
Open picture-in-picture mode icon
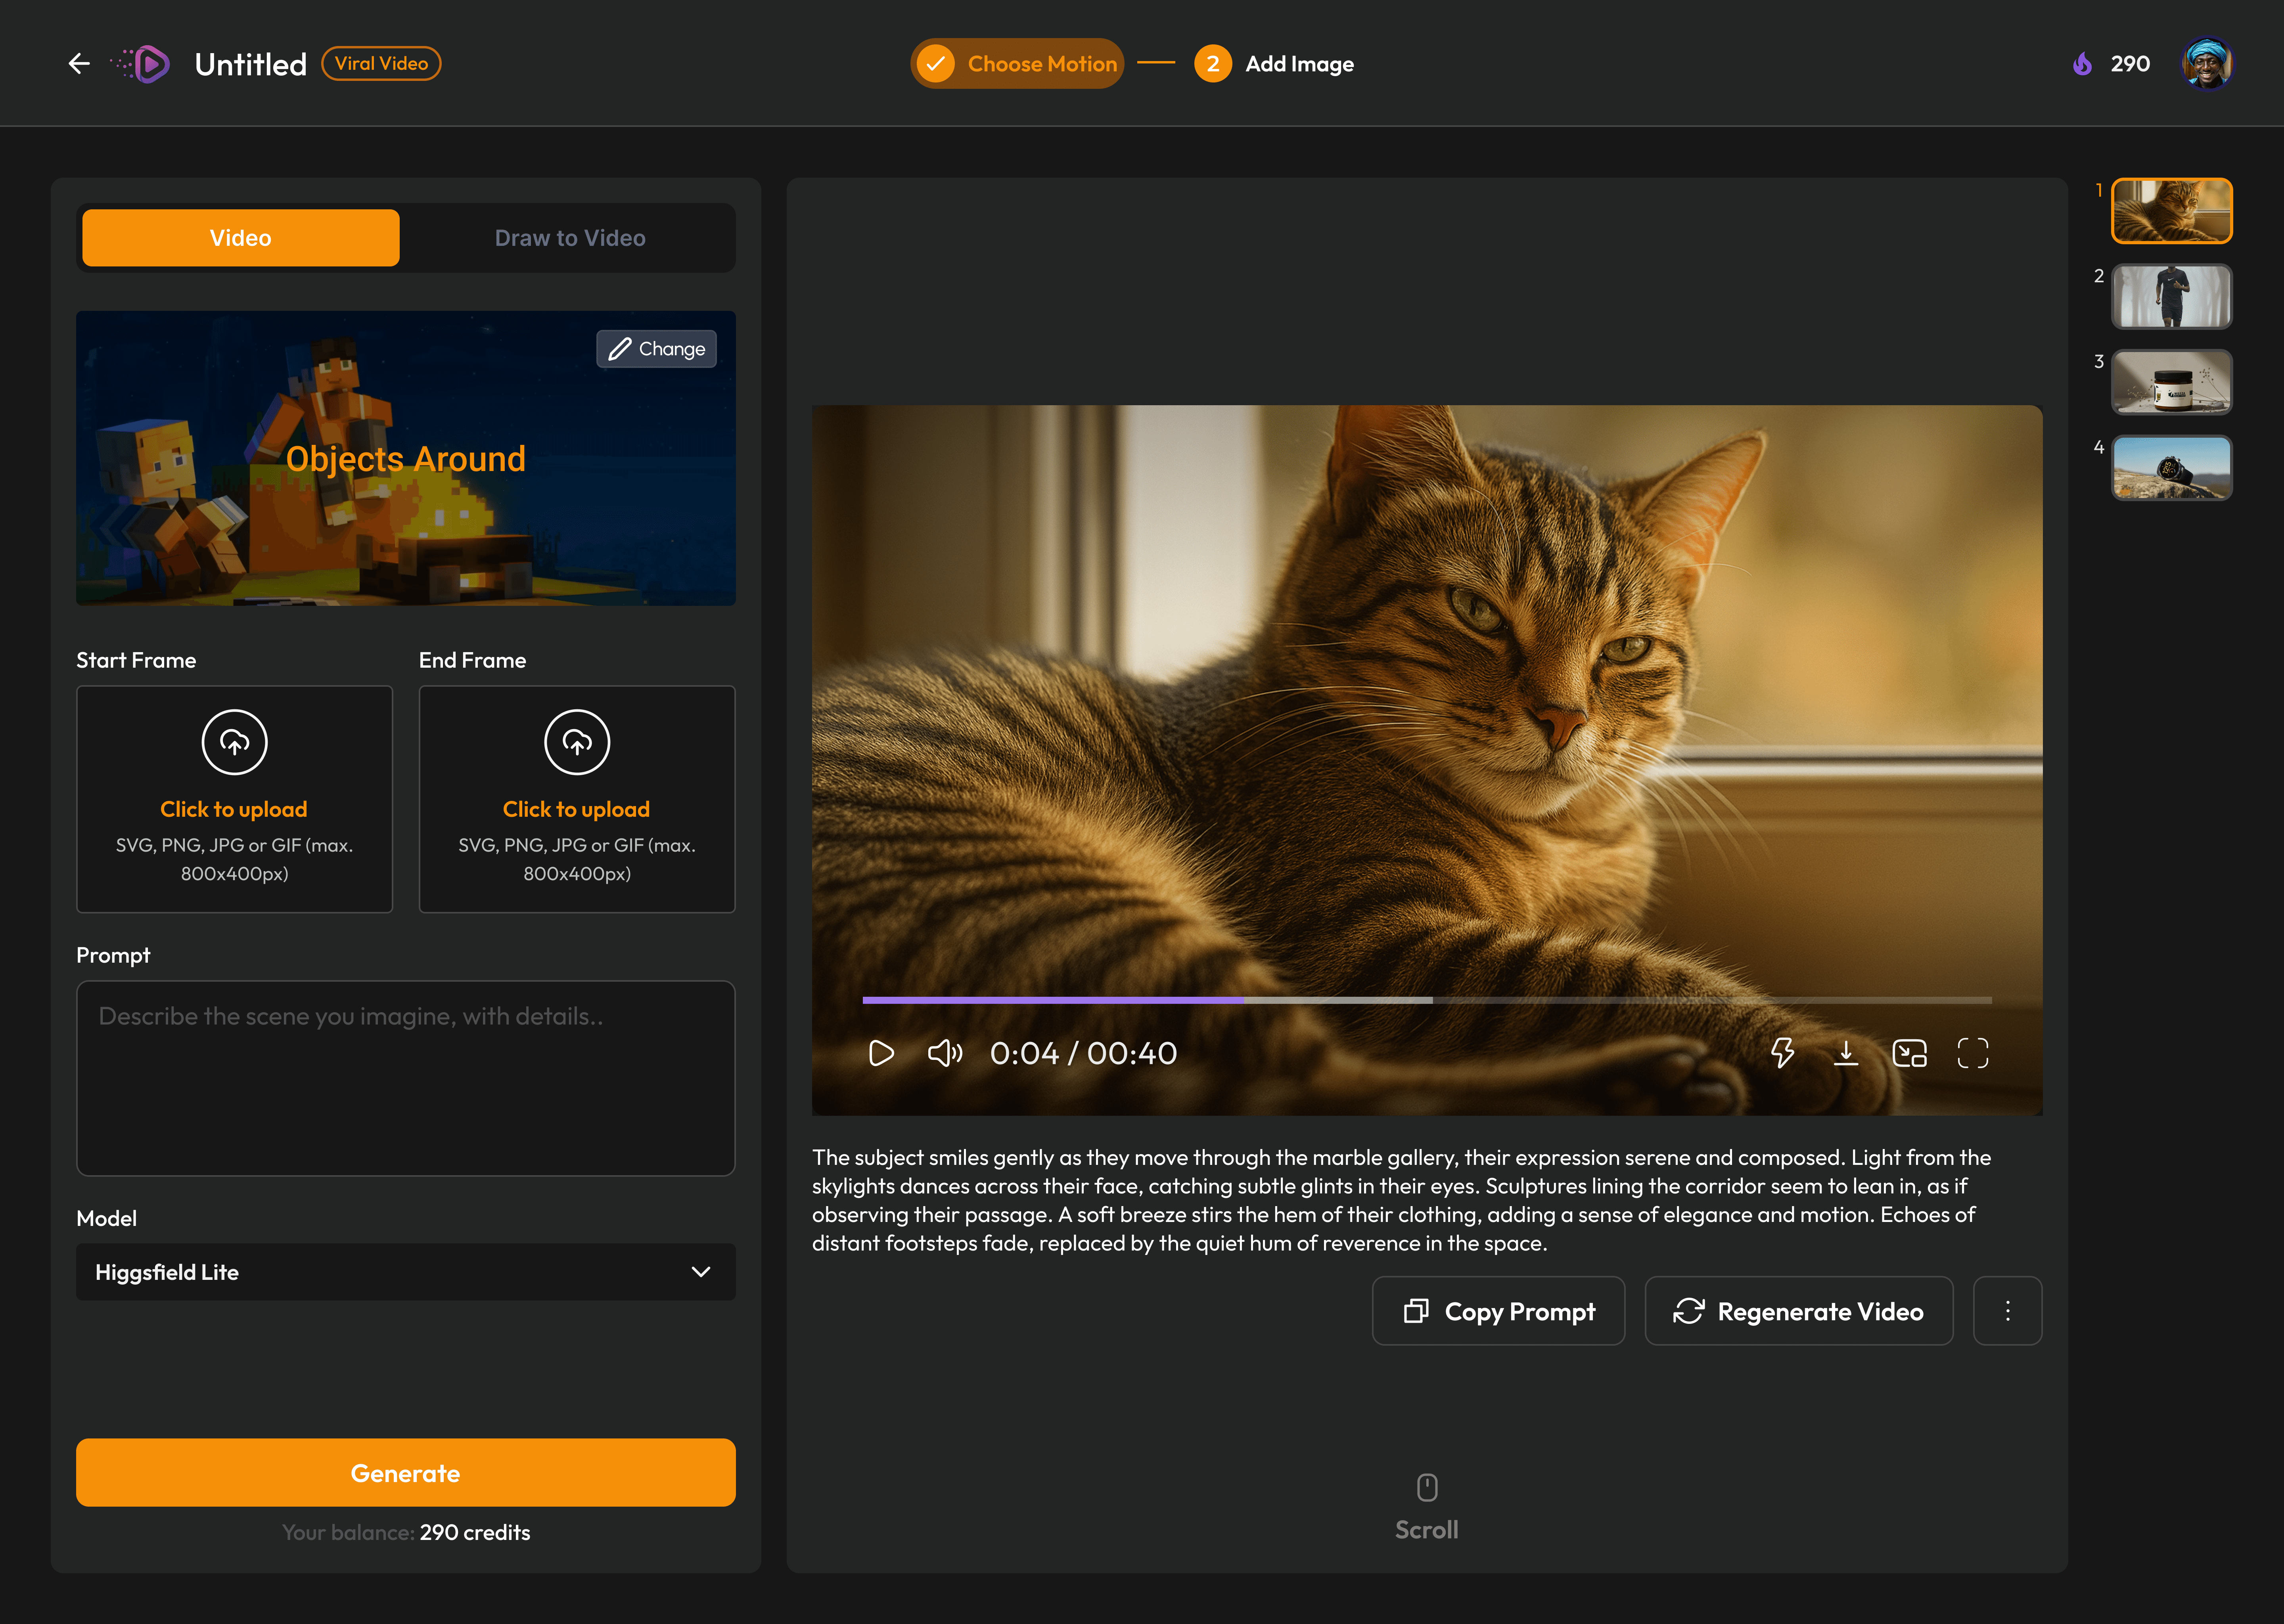click(1909, 1053)
